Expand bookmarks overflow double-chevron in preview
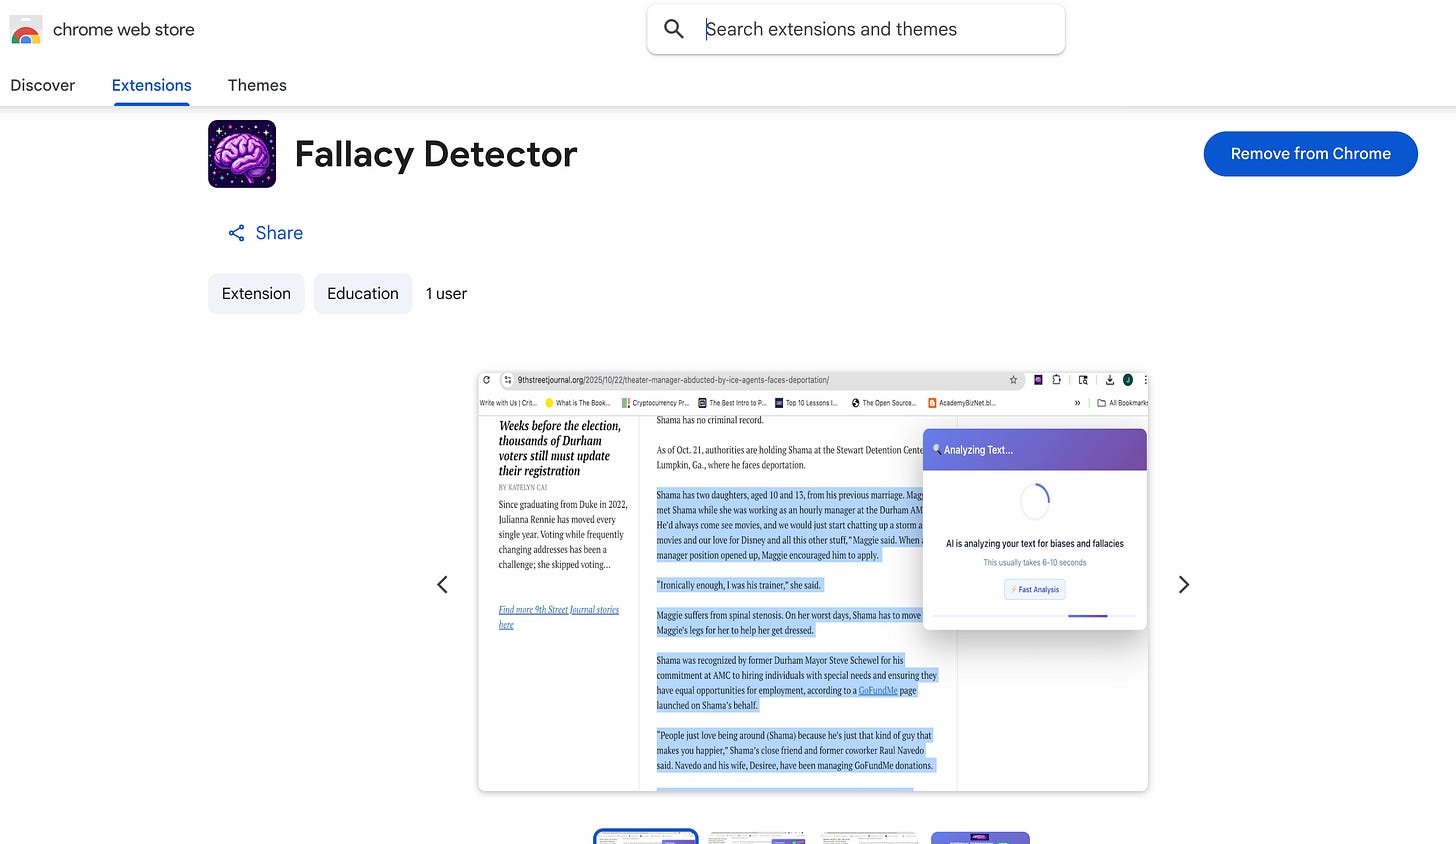Screen dimensions: 1456x844 pyautogui.click(x=1077, y=403)
